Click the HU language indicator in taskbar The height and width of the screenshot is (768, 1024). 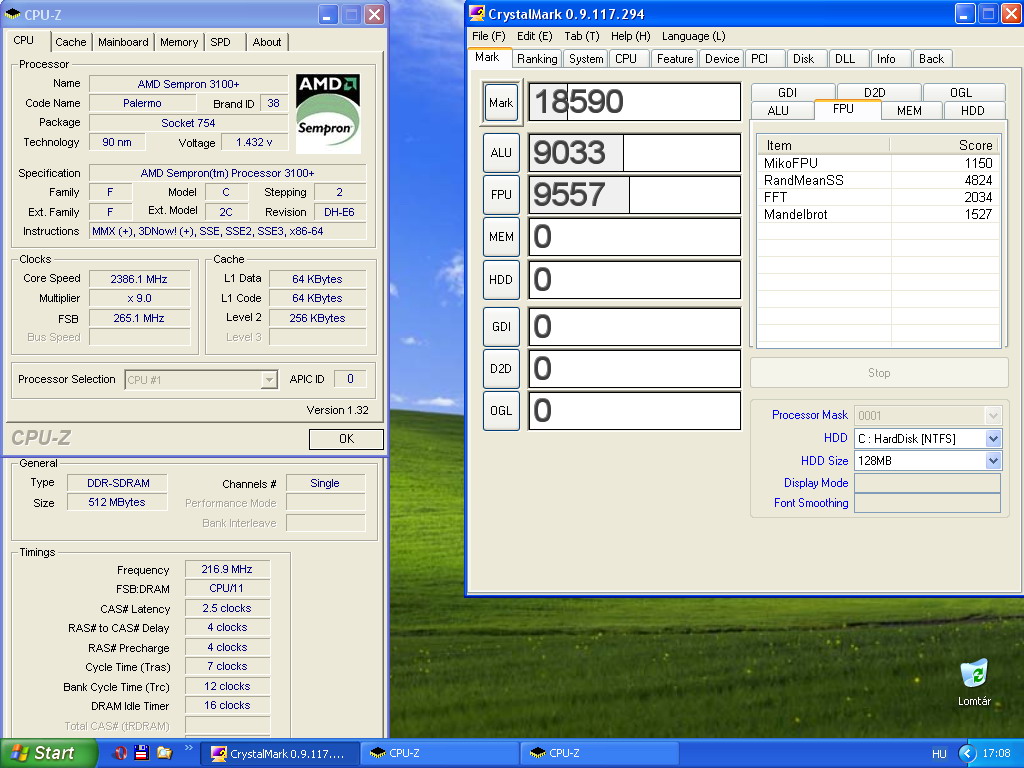[x=939, y=754]
